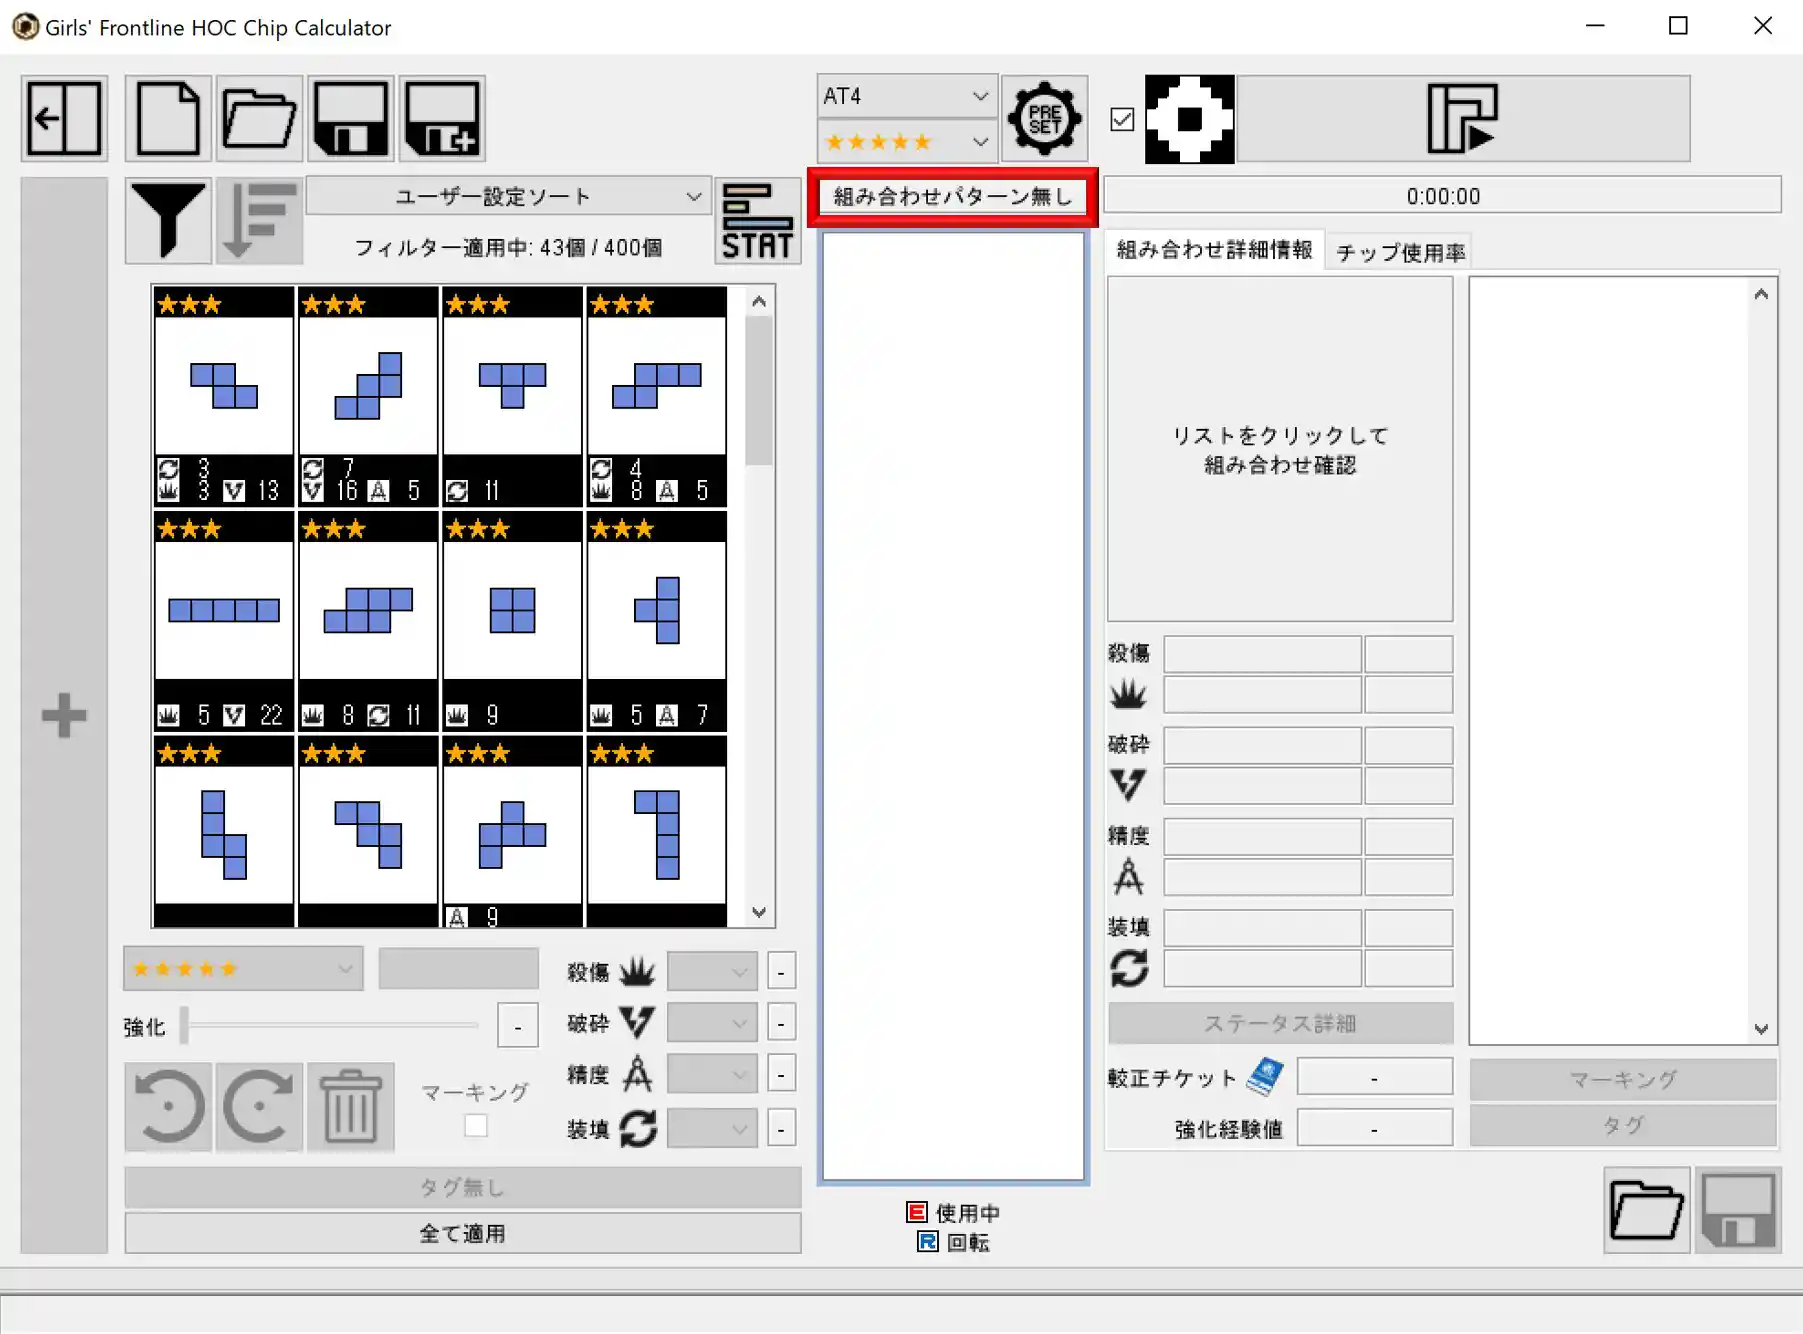This screenshot has width=1803, height=1334.
Task: Click the タグ button
Action: point(1623,1125)
